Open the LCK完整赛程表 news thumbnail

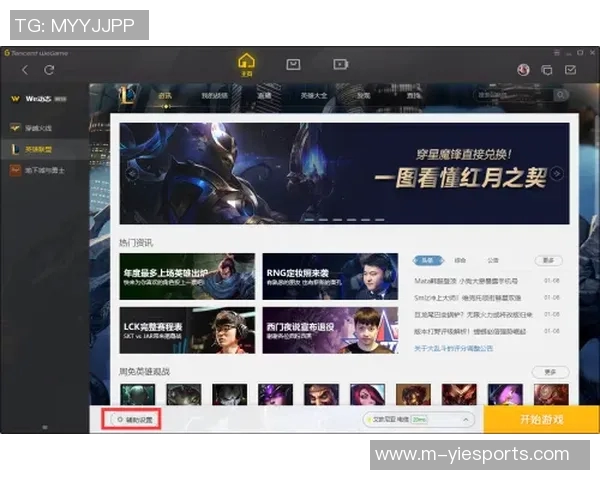click(x=172, y=330)
